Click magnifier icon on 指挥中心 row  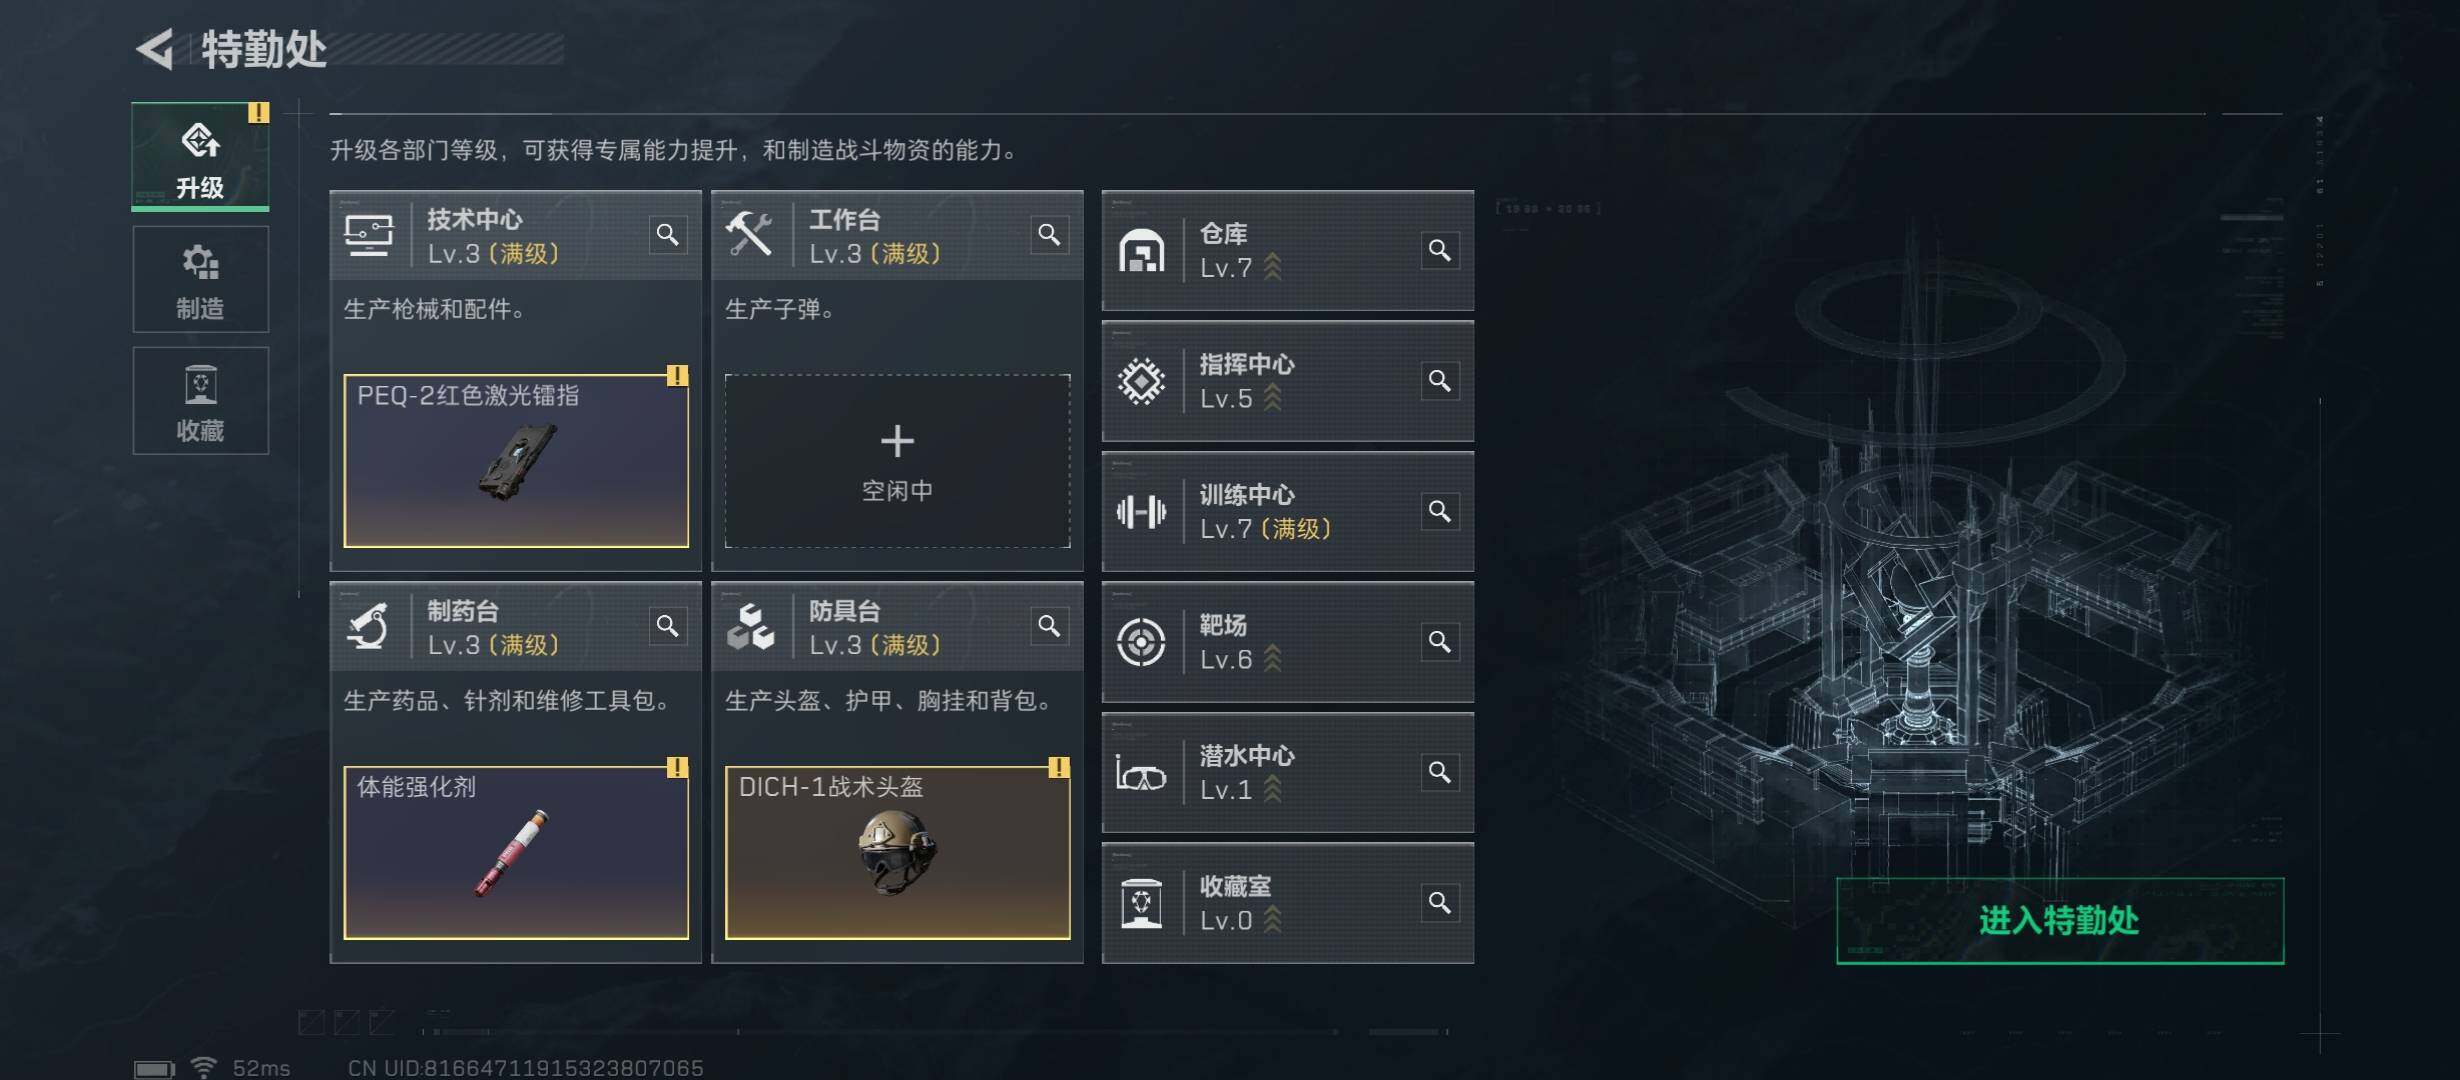(1439, 381)
